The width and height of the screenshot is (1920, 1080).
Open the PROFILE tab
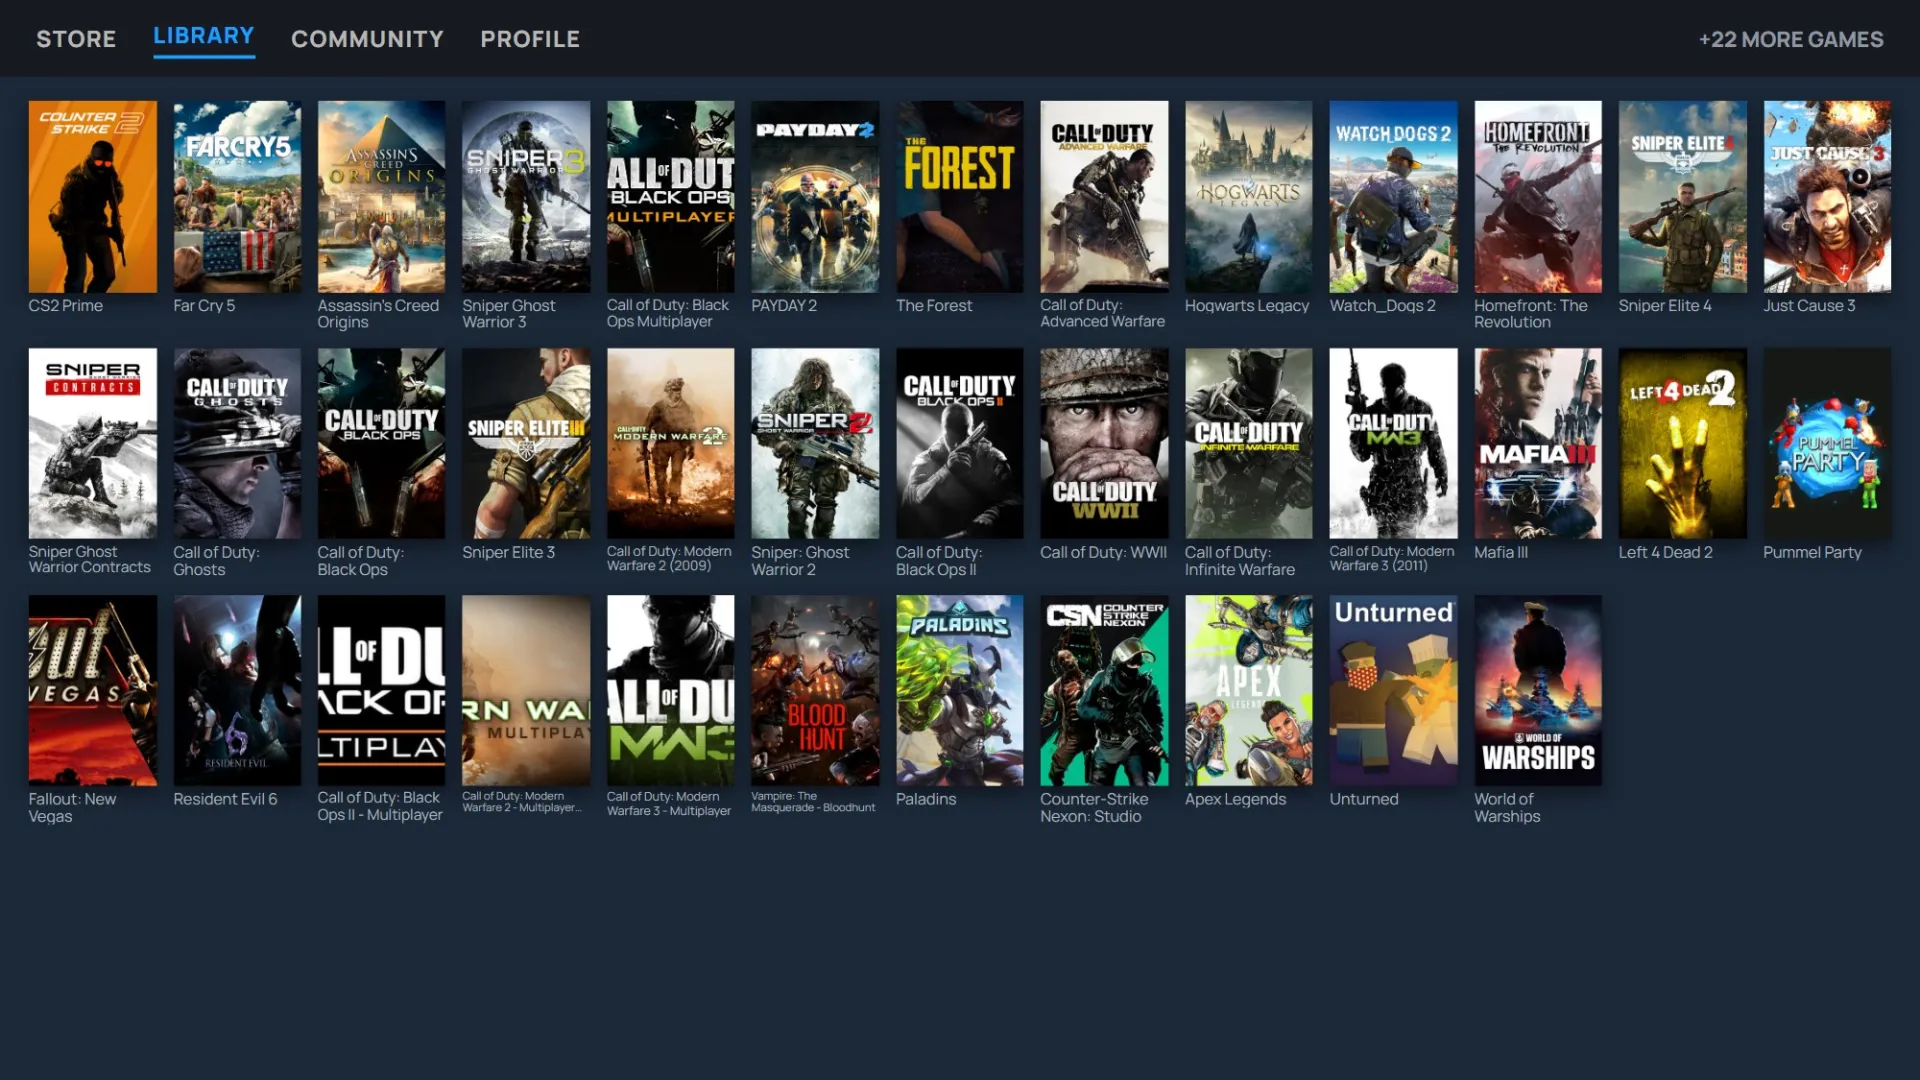[x=530, y=39]
